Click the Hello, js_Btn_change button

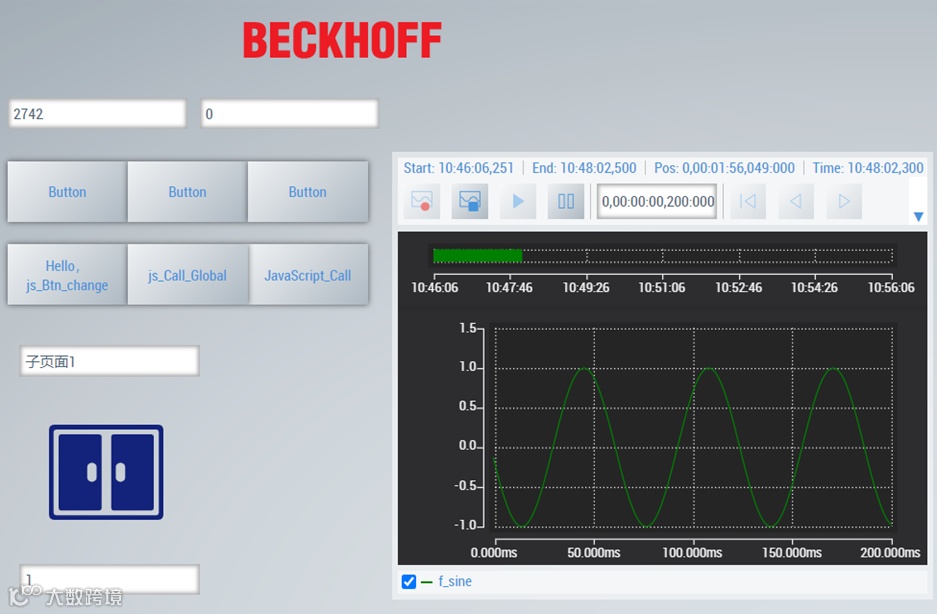point(67,275)
